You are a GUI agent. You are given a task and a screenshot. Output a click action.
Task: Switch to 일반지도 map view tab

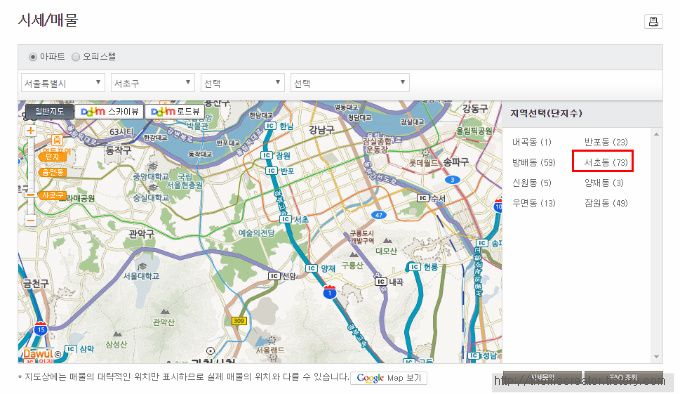[49, 111]
